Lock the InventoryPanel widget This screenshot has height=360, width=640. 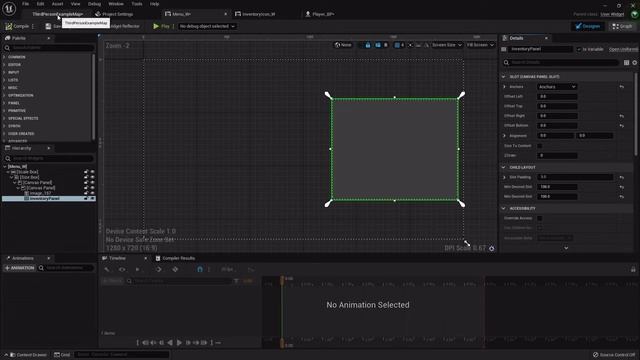point(86,198)
